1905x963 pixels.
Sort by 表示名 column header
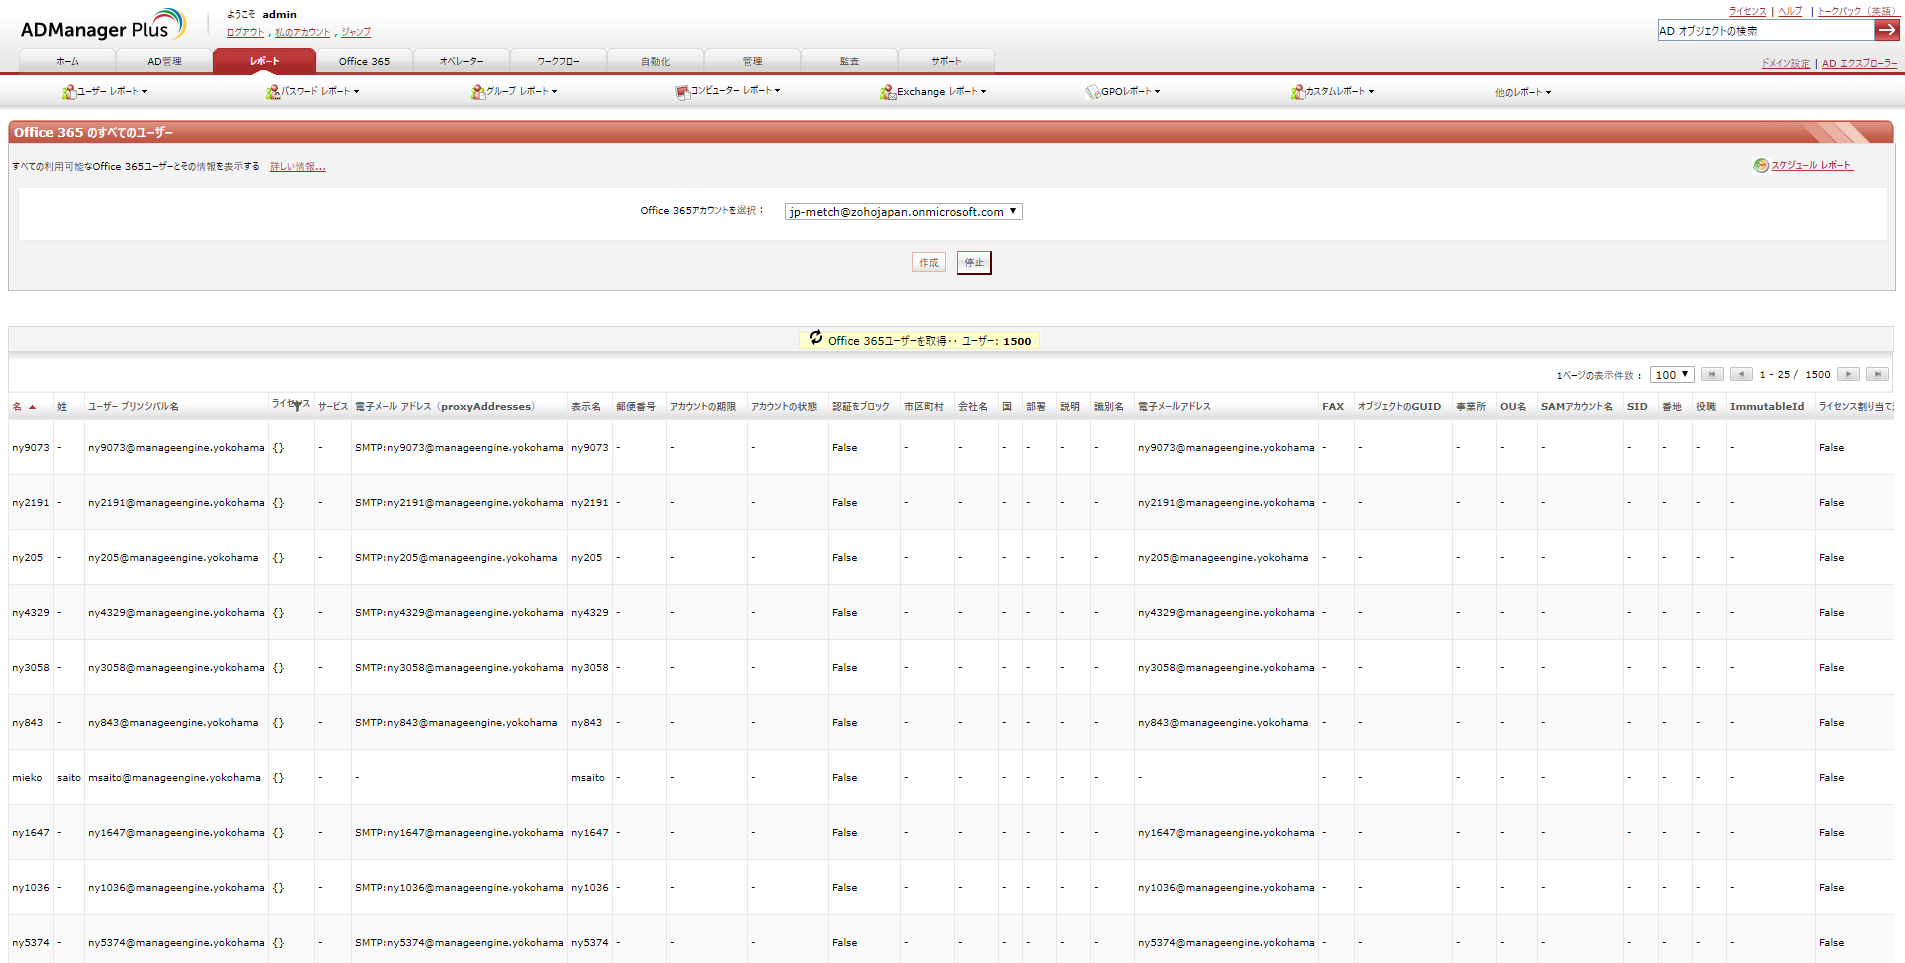pyautogui.click(x=586, y=407)
